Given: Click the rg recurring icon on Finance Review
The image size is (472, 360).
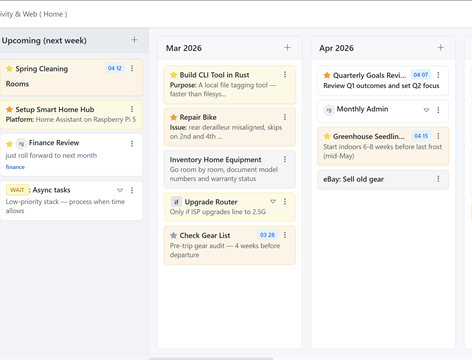Looking at the screenshot, I should pos(21,144).
